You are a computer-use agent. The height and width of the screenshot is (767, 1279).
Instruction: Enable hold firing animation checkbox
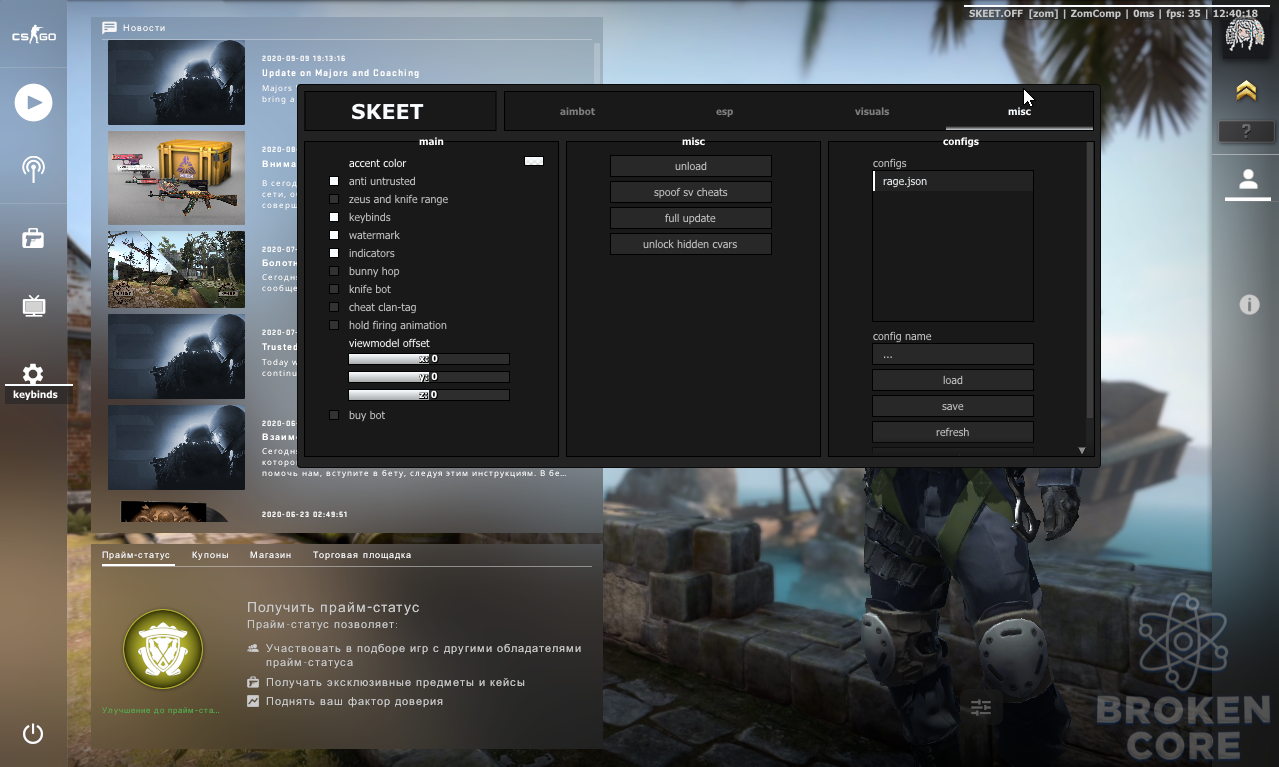coord(334,325)
